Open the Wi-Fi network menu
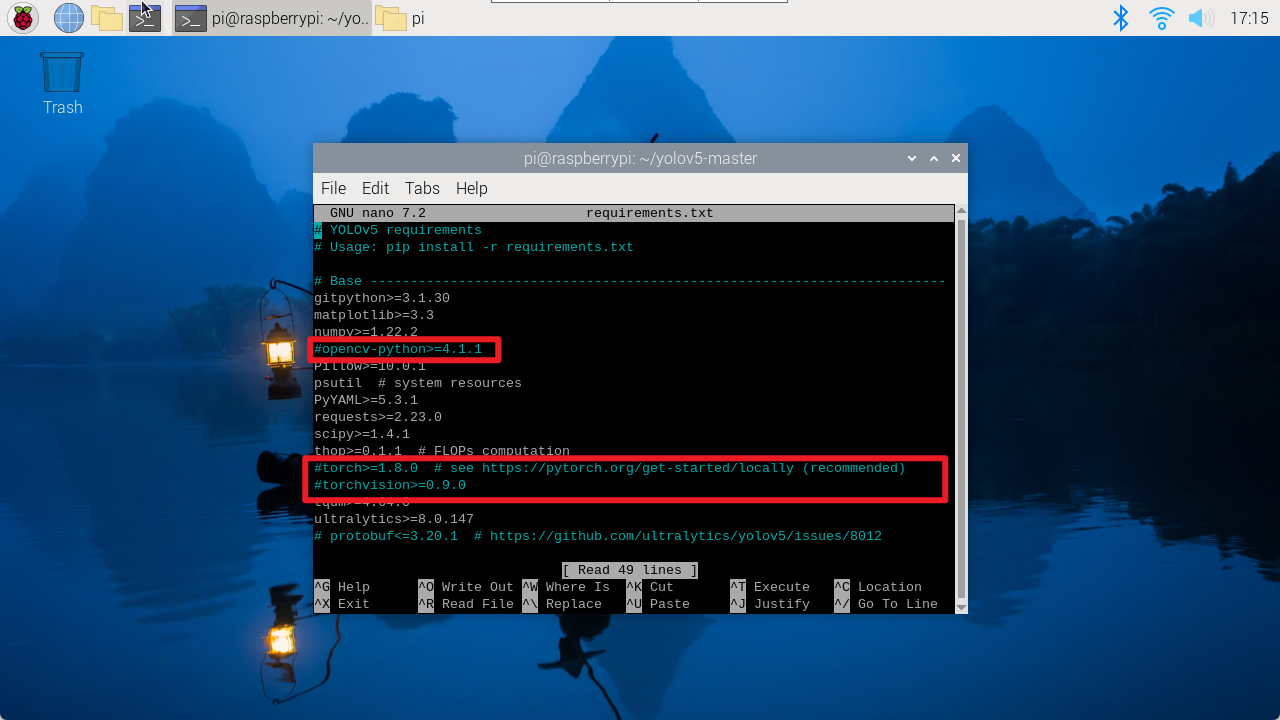This screenshot has width=1280, height=720. (1161, 18)
